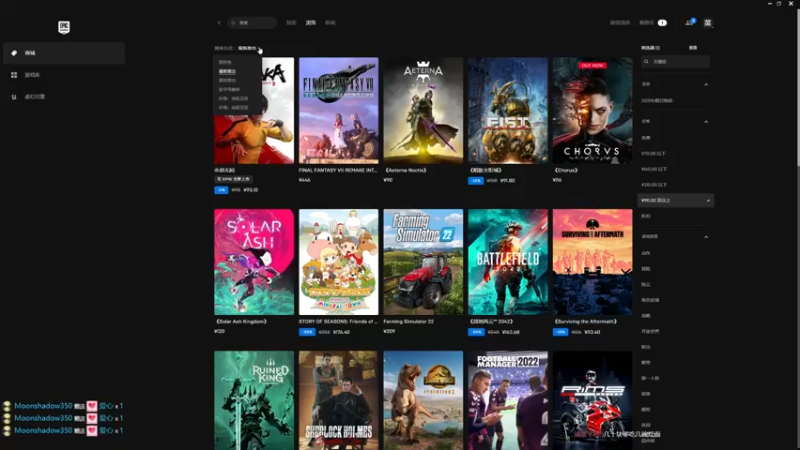The height and width of the screenshot is (450, 800).
Task: Click the discount badge under F.I.S.T.
Action: (x=476, y=181)
